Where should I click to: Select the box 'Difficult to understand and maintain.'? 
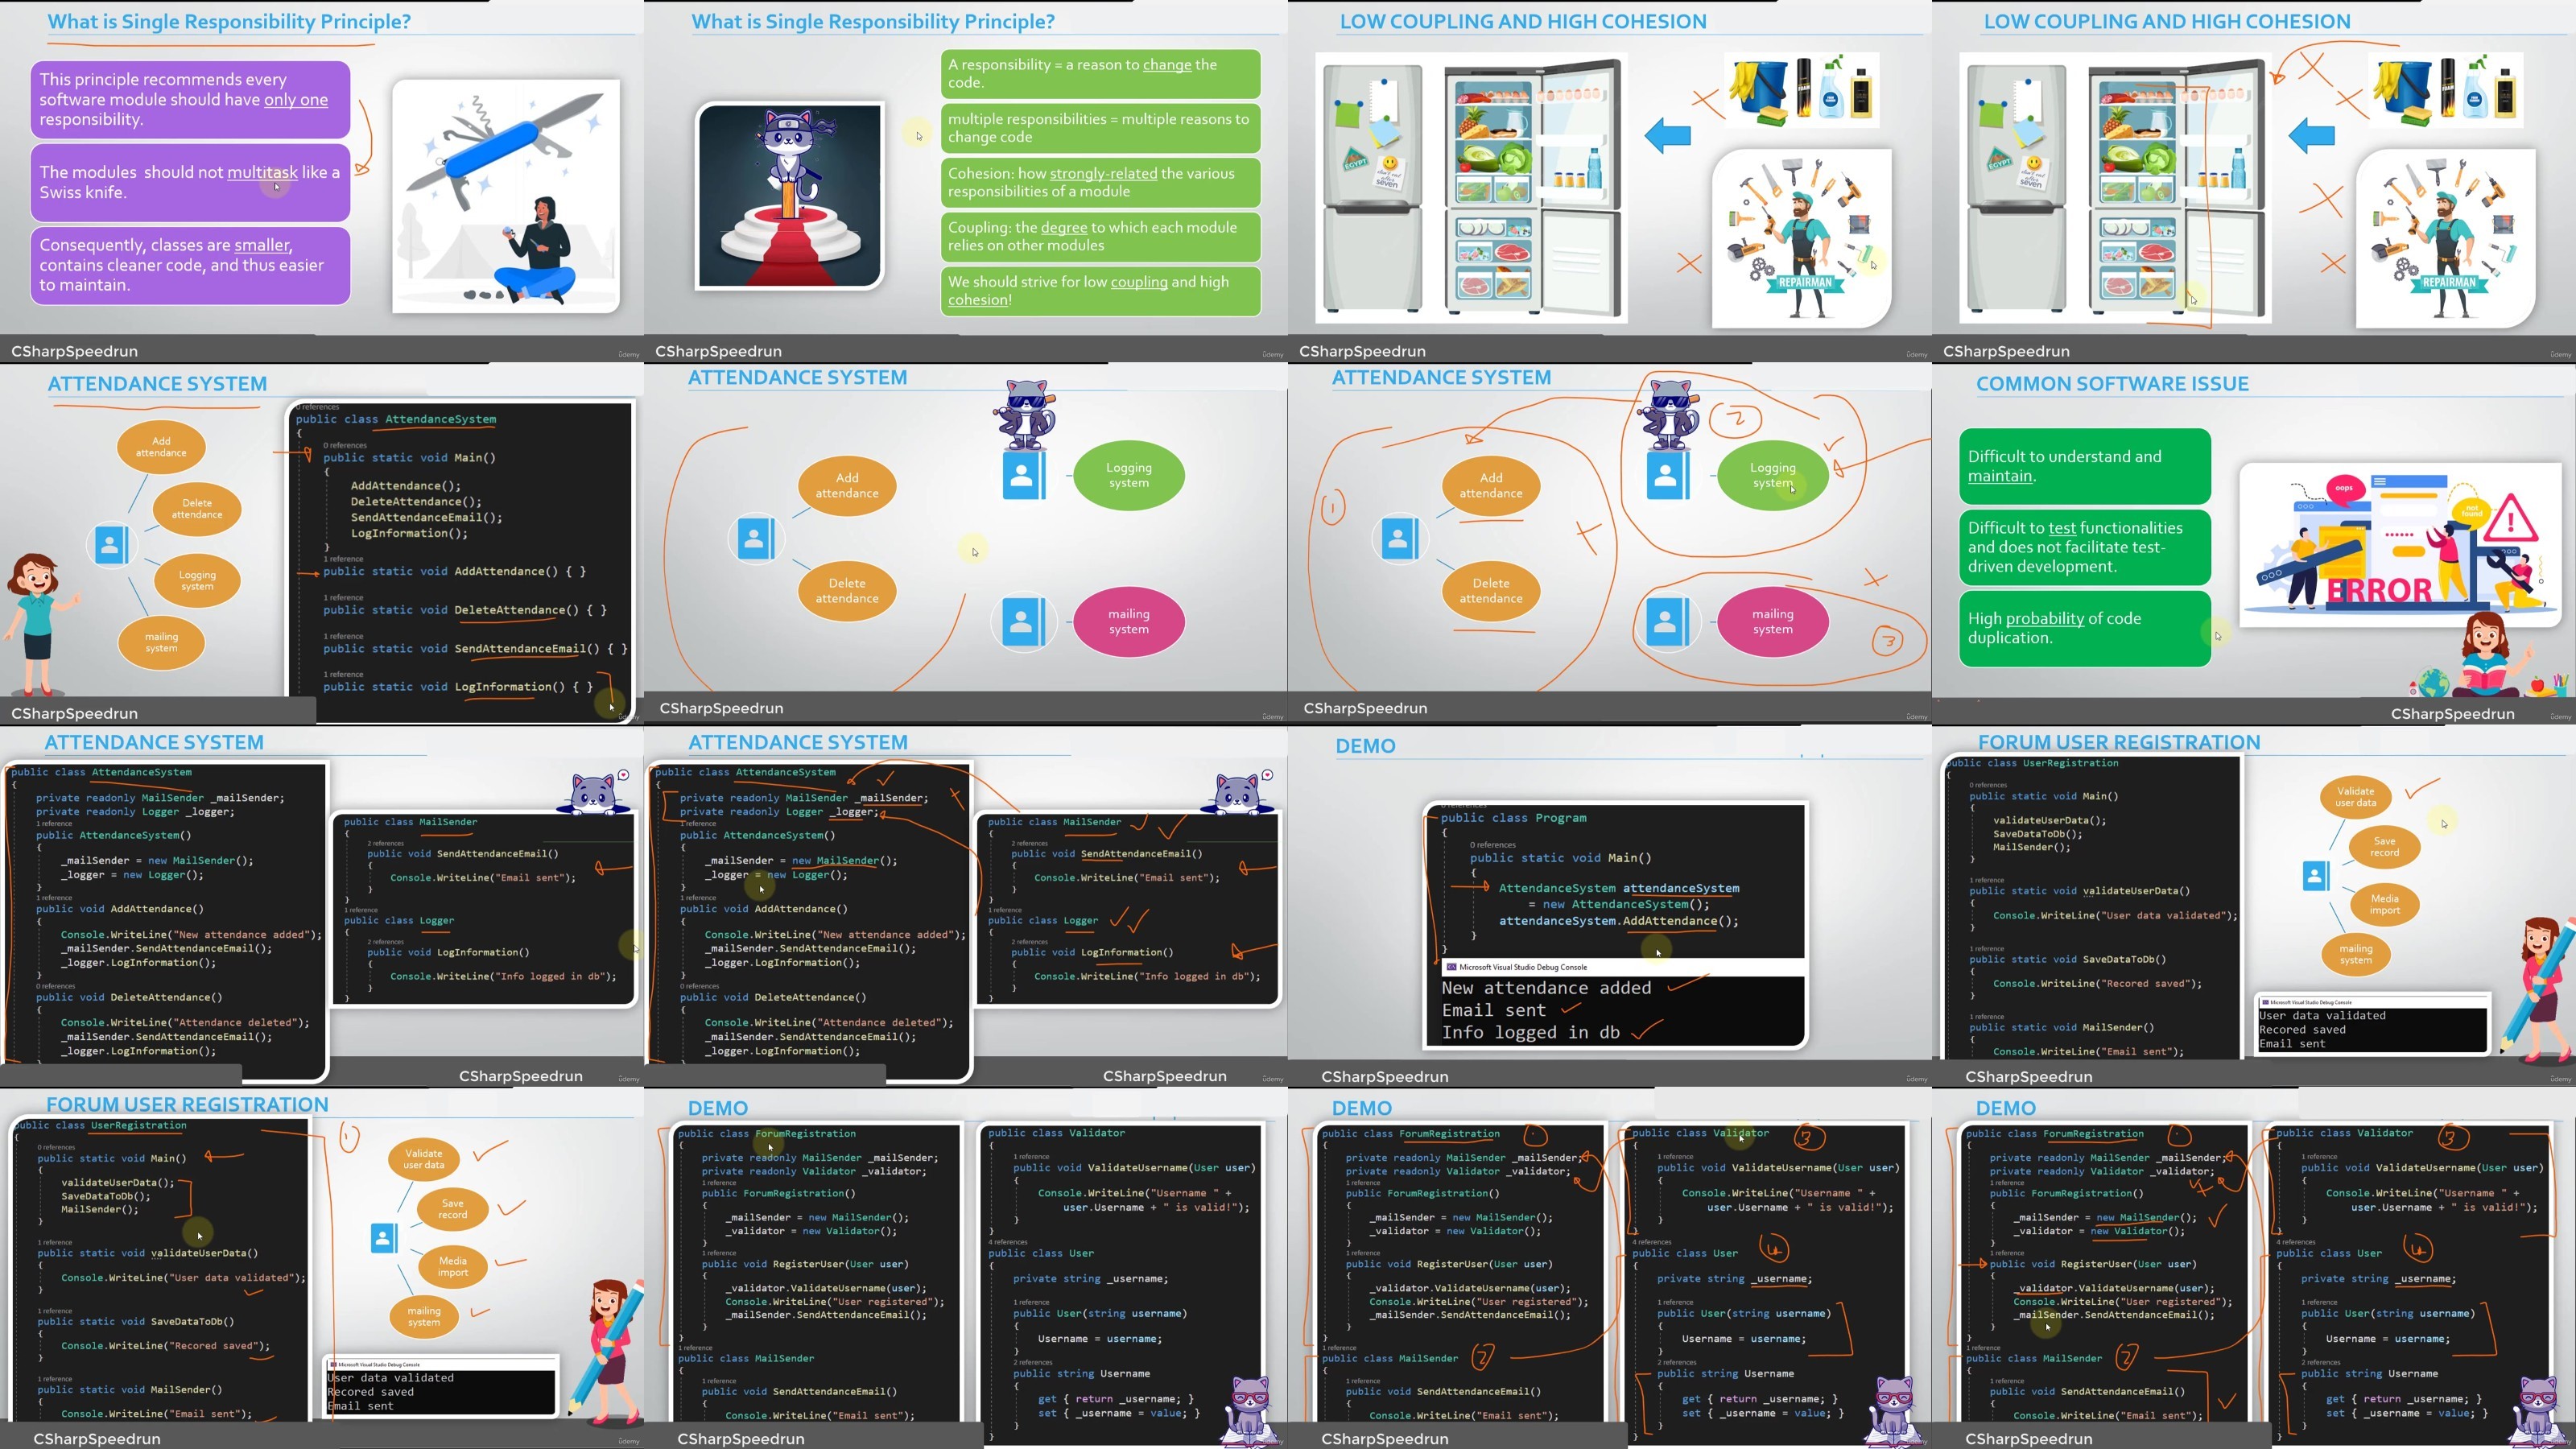coord(2084,466)
